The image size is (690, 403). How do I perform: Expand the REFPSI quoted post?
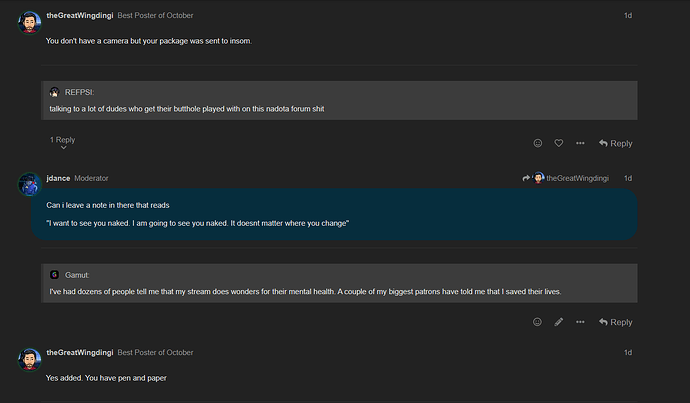point(339,100)
